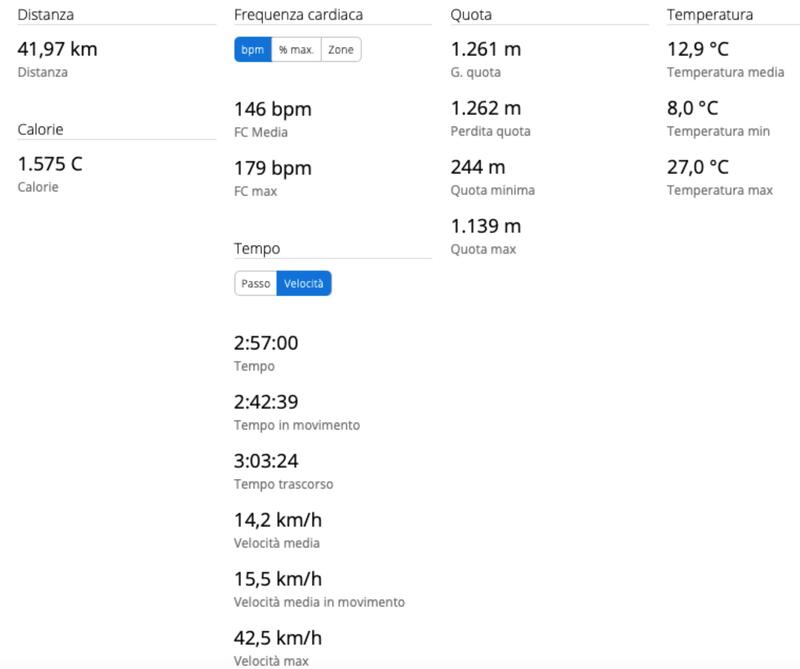Image resolution: width=800 pixels, height=669 pixels.
Task: Click the Calorie section header
Action: [41, 130]
